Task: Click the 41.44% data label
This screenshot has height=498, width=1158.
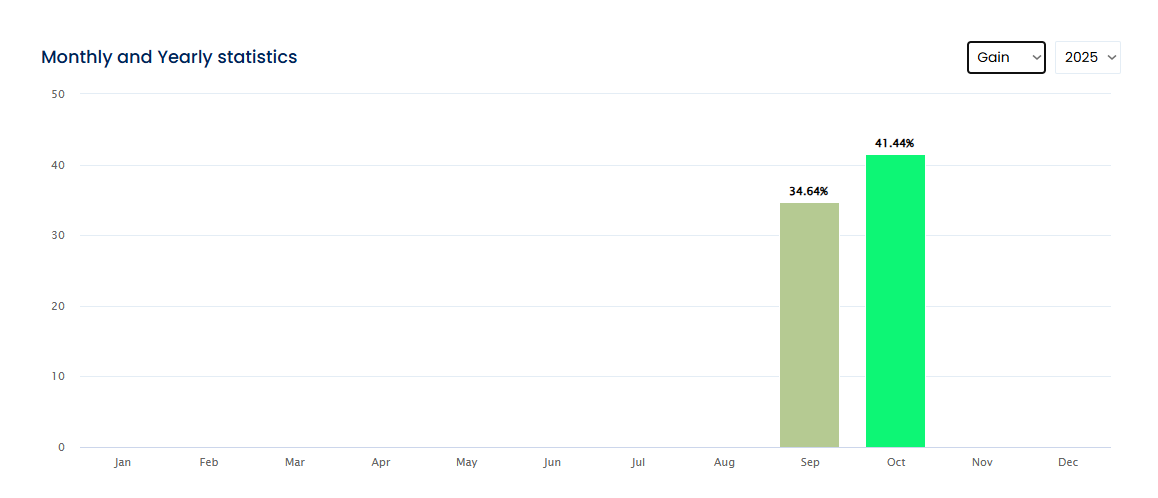Action: pos(895,143)
